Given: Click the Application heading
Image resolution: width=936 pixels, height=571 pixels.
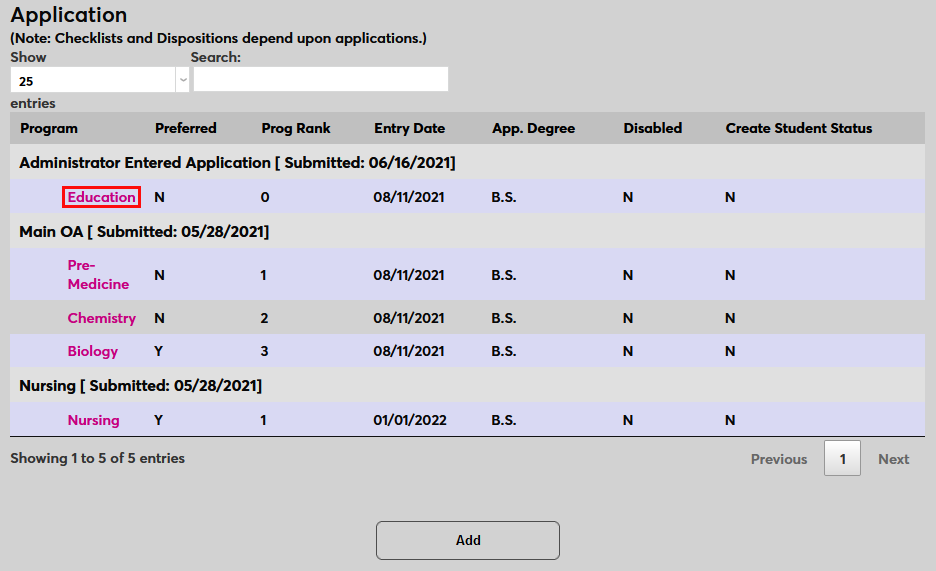Looking at the screenshot, I should pos(69,15).
